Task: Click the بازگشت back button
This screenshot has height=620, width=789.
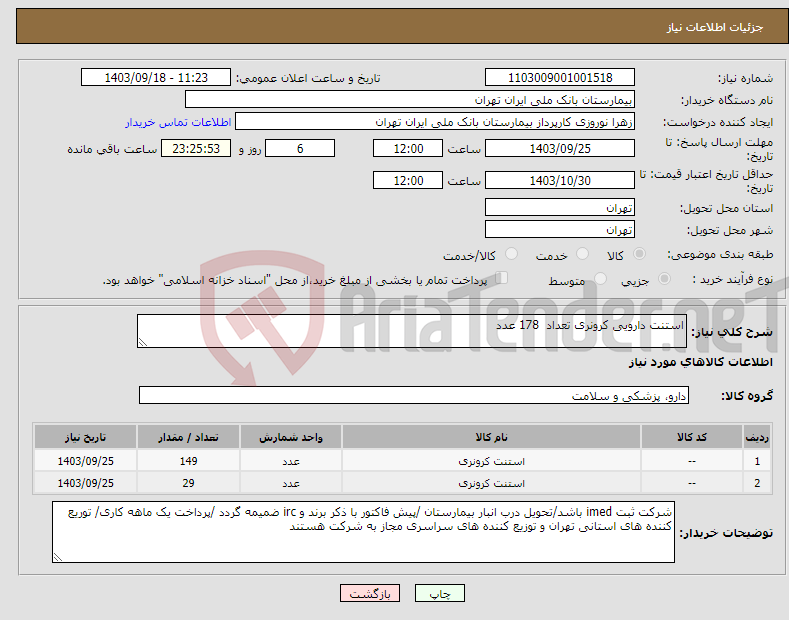Action: pyautogui.click(x=370, y=594)
